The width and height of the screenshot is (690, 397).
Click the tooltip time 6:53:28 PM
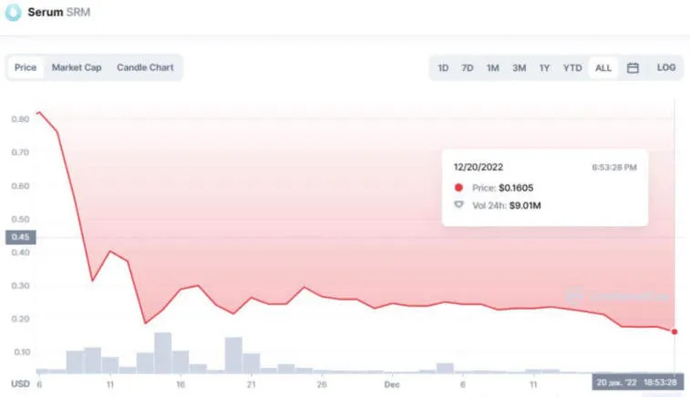614,167
